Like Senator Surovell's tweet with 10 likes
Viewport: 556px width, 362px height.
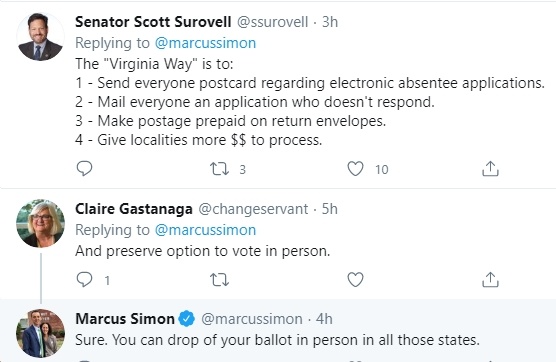355,169
